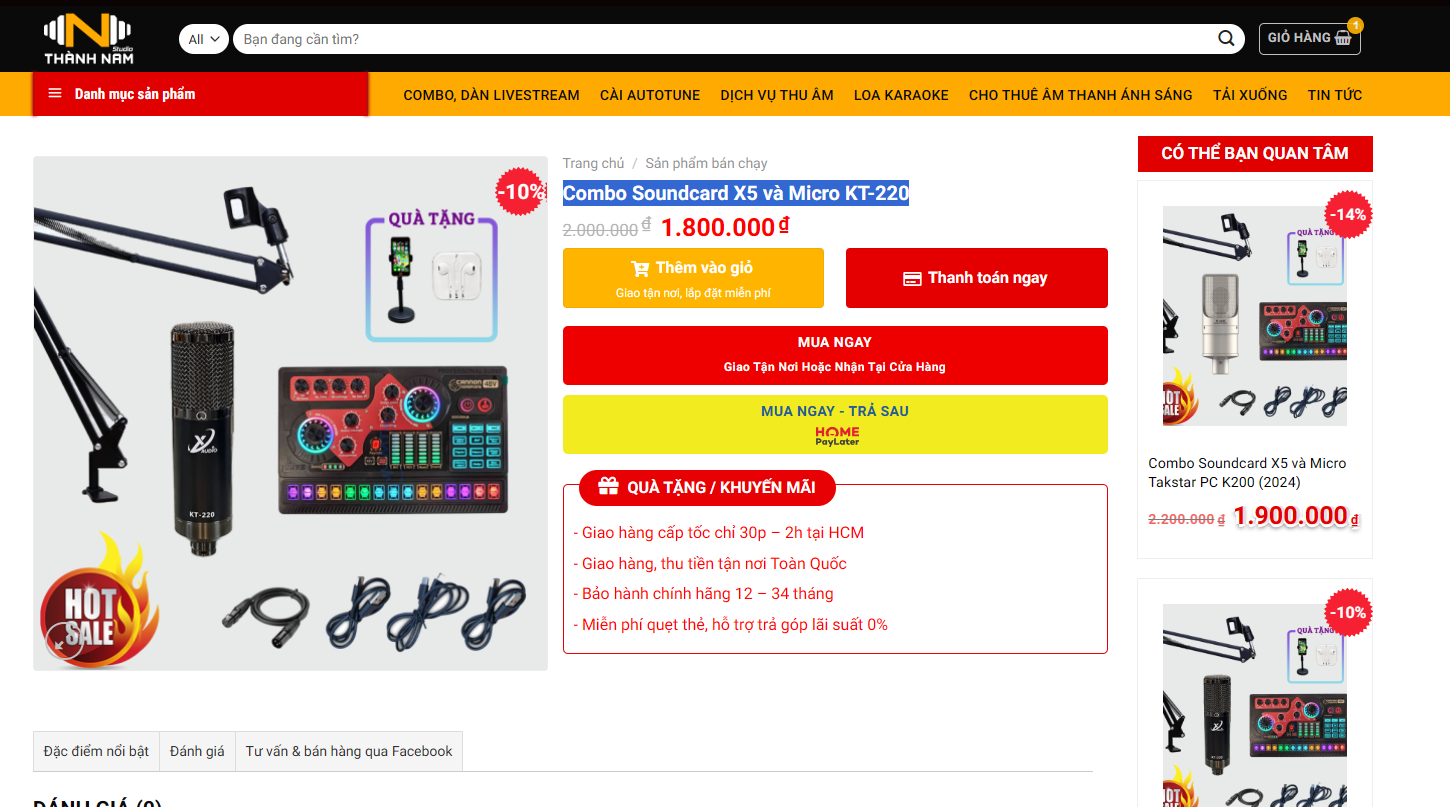Click the Home PayLater logo

[836, 436]
